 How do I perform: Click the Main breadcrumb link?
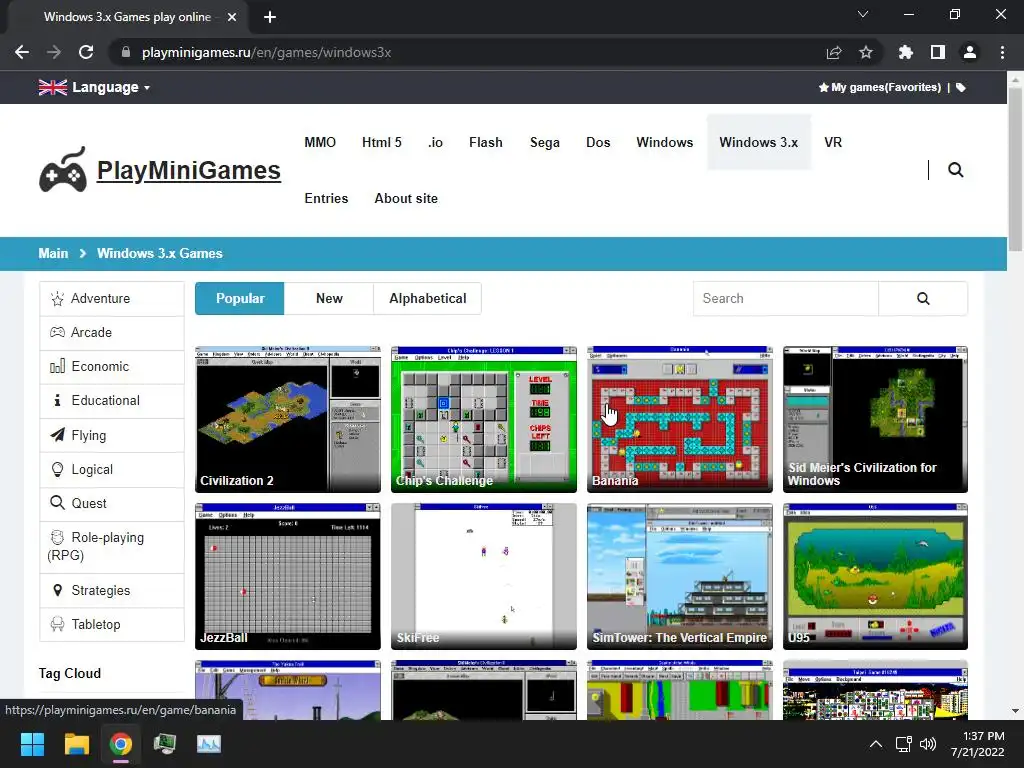click(x=53, y=253)
